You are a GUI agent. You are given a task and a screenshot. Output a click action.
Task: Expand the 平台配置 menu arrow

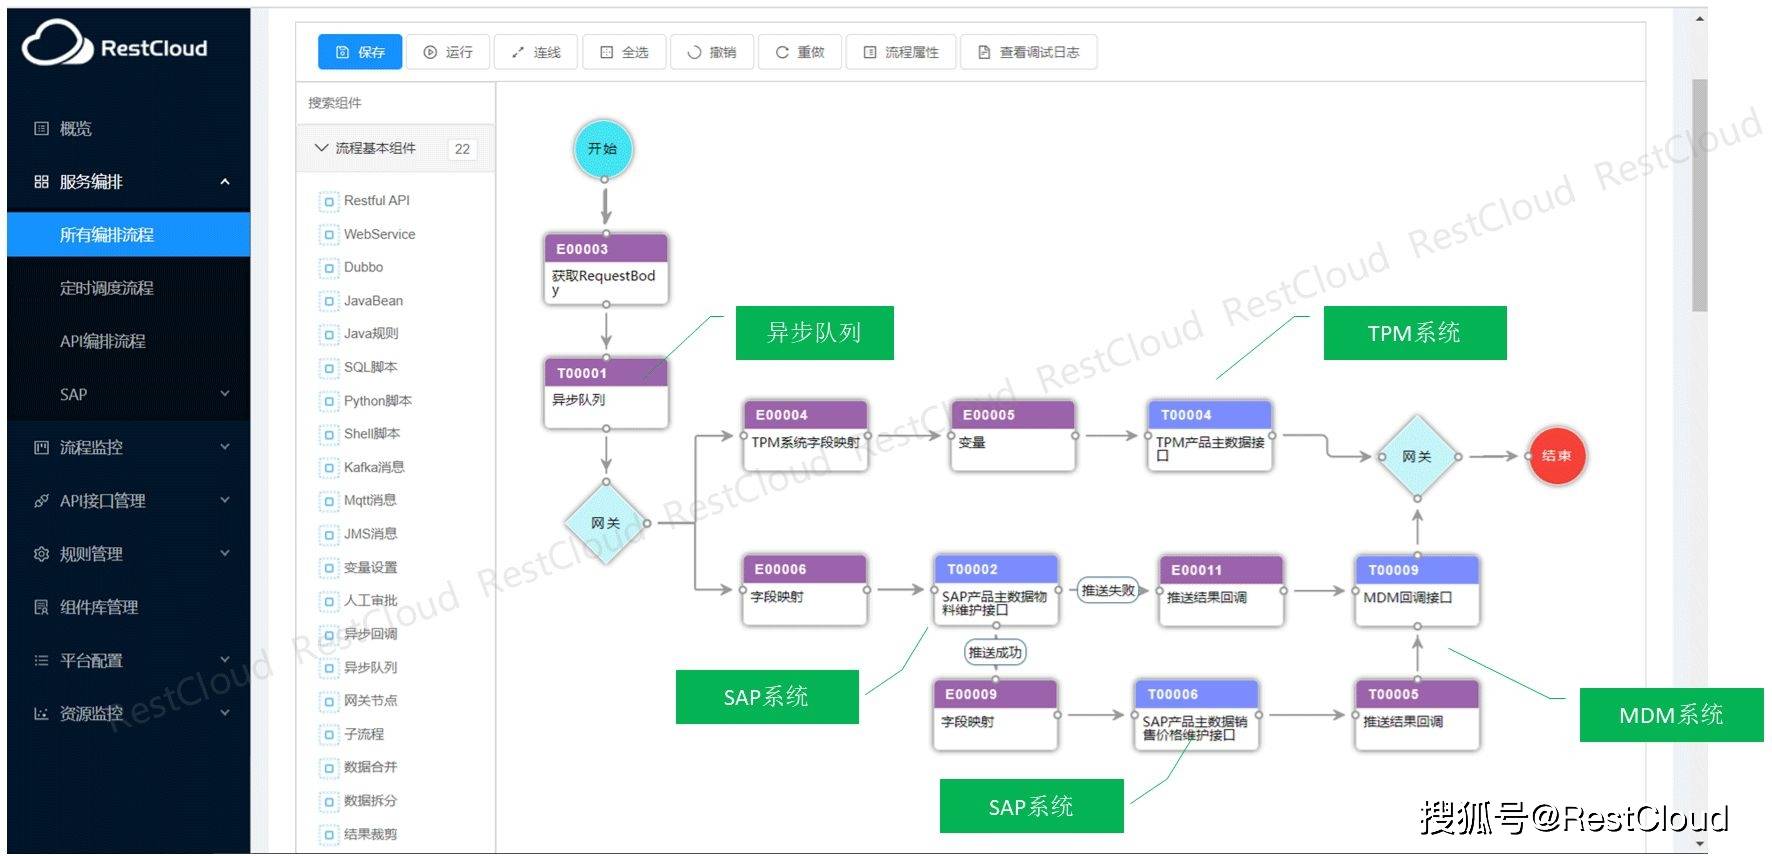(225, 660)
